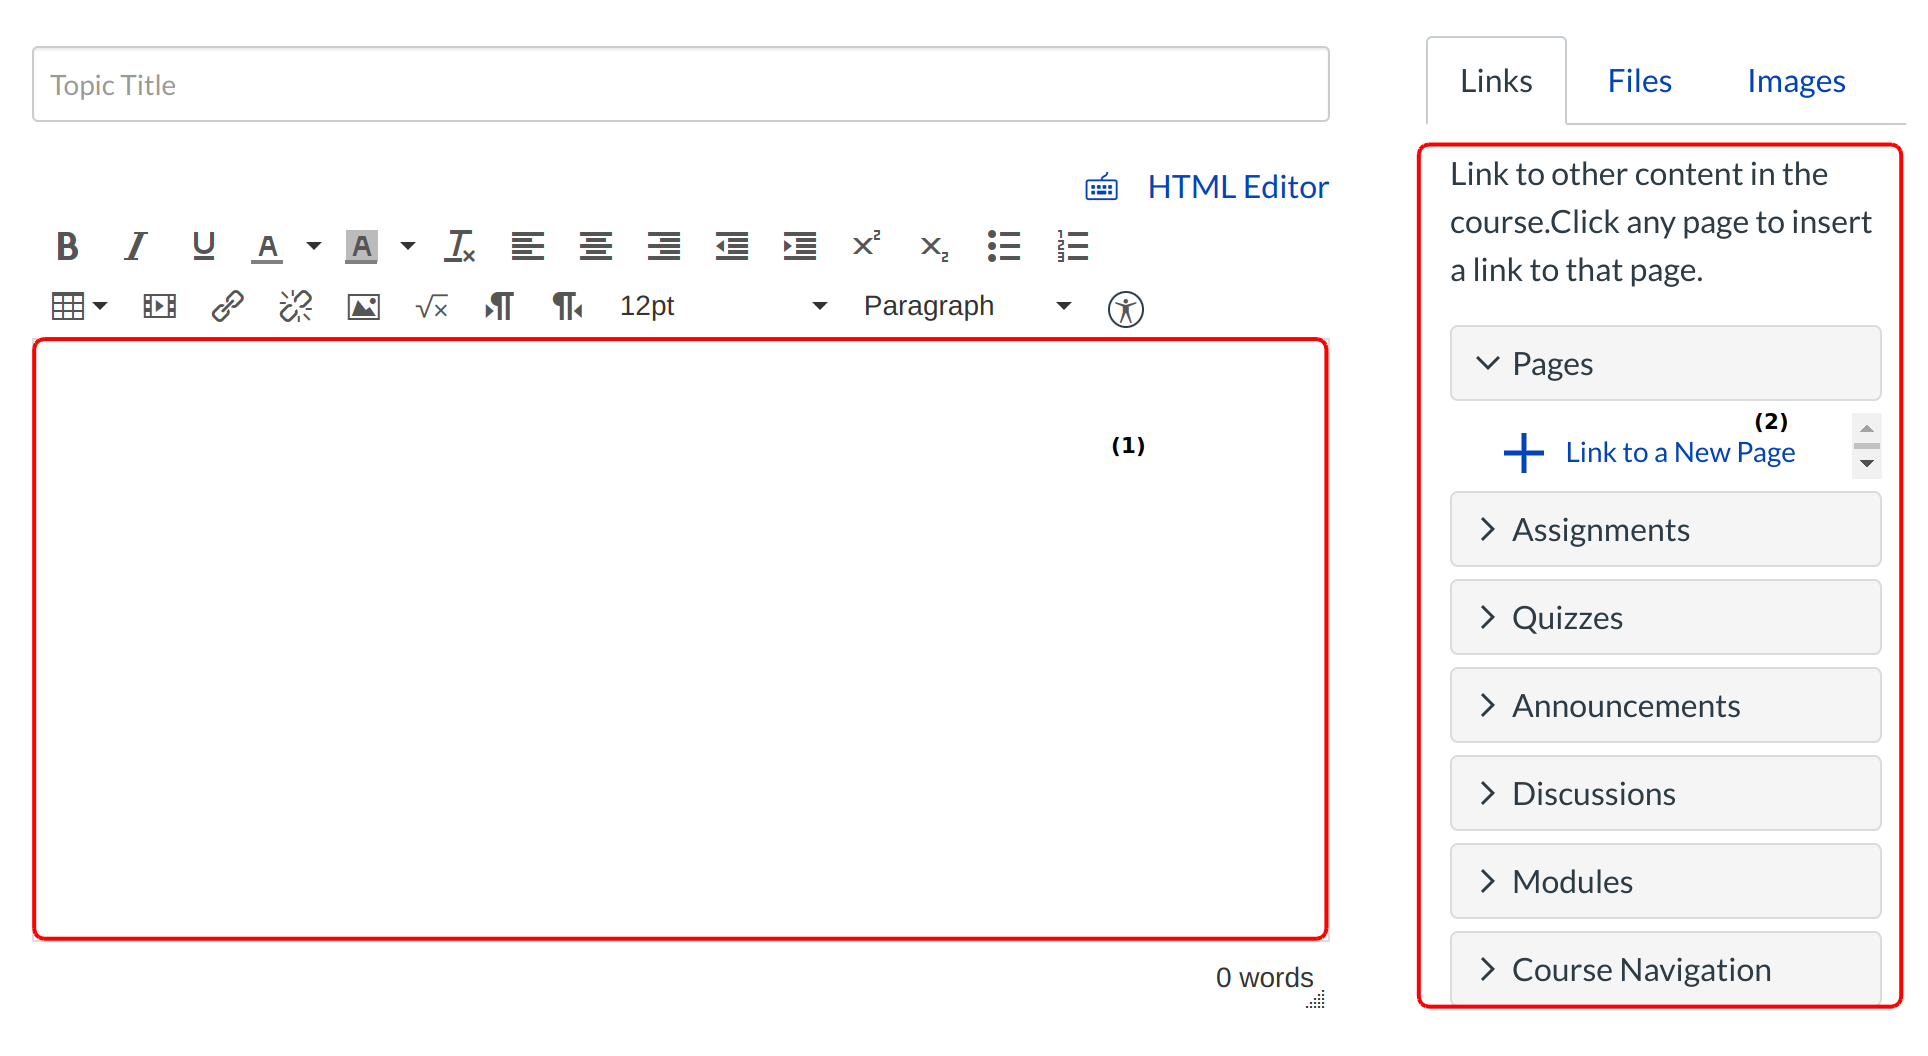
Task: Open the text color picker arrow
Action: tap(314, 246)
